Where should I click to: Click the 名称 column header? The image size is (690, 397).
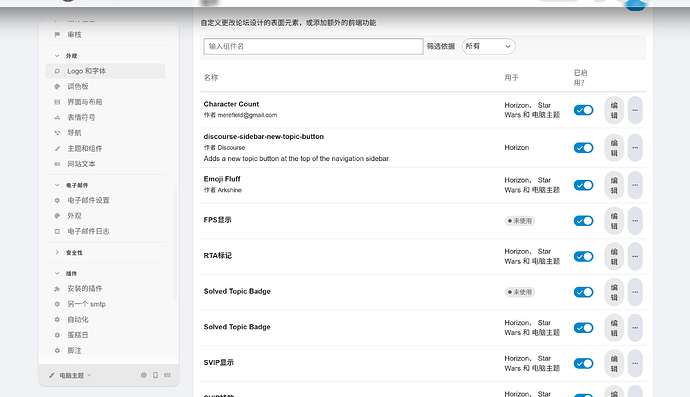[x=211, y=78]
